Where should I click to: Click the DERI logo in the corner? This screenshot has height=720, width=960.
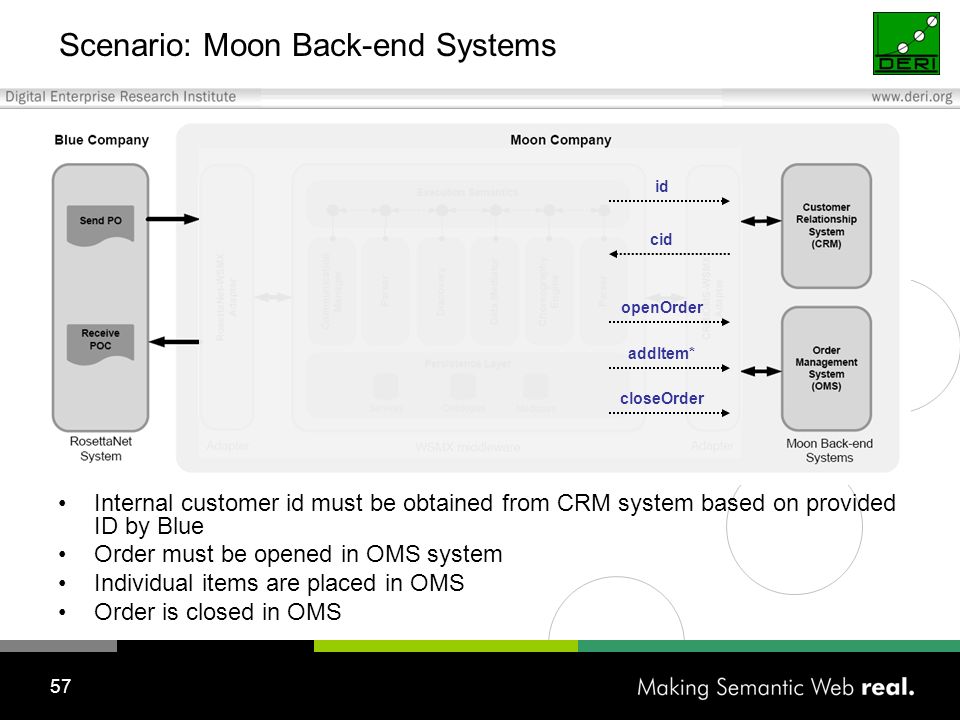coord(906,43)
